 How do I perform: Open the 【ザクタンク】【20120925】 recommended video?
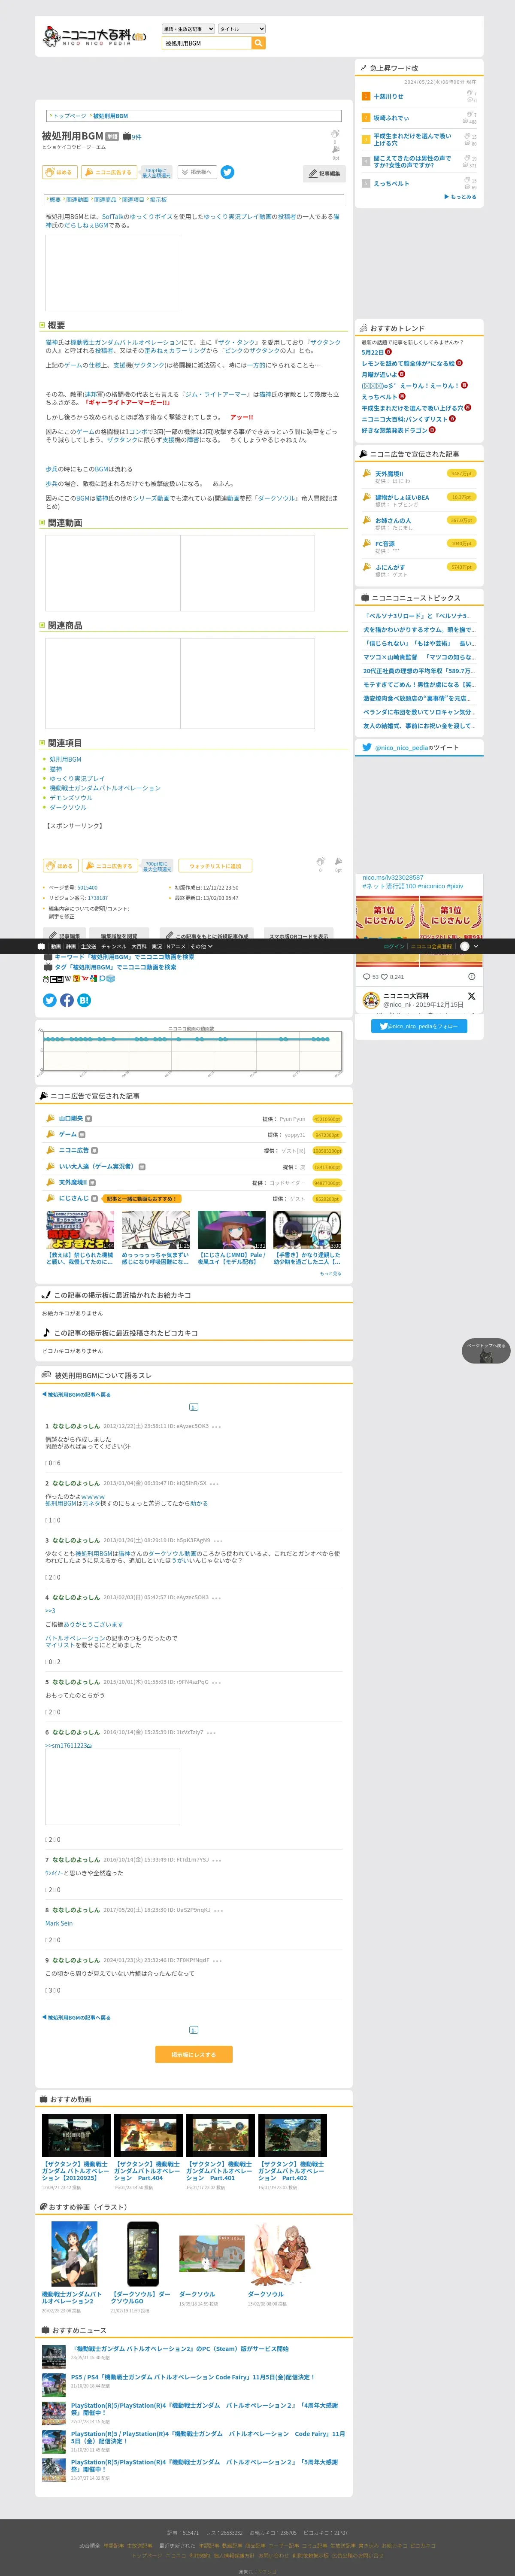[x=76, y=2136]
